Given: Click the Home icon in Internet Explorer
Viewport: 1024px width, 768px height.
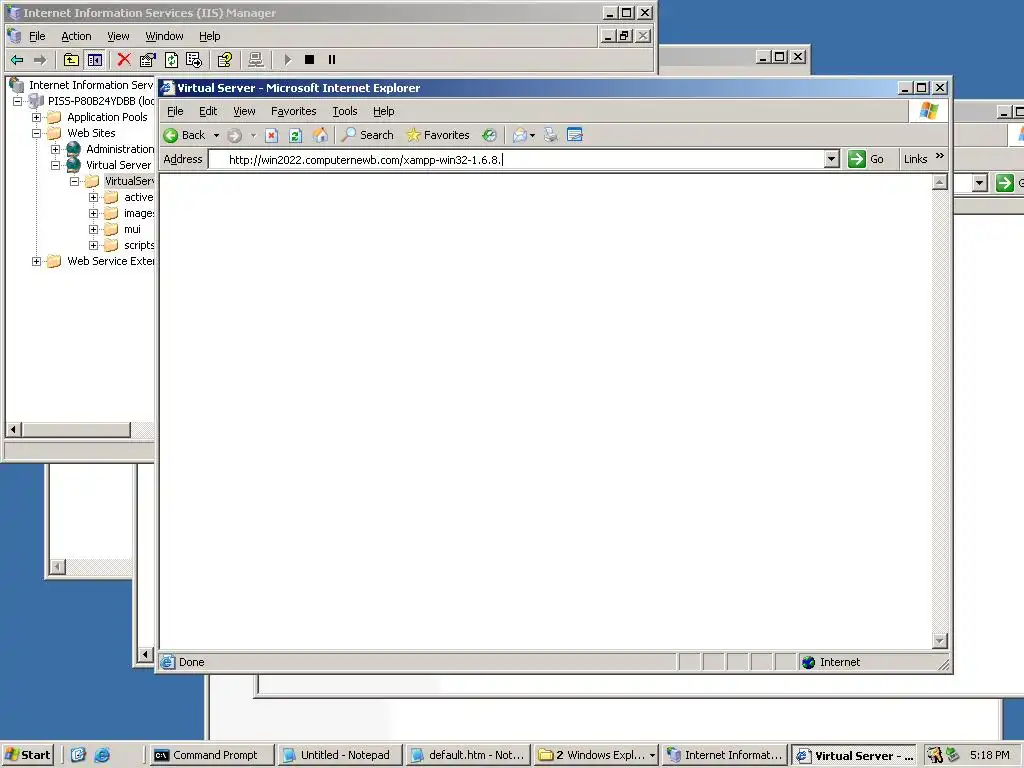Looking at the screenshot, I should click(320, 135).
